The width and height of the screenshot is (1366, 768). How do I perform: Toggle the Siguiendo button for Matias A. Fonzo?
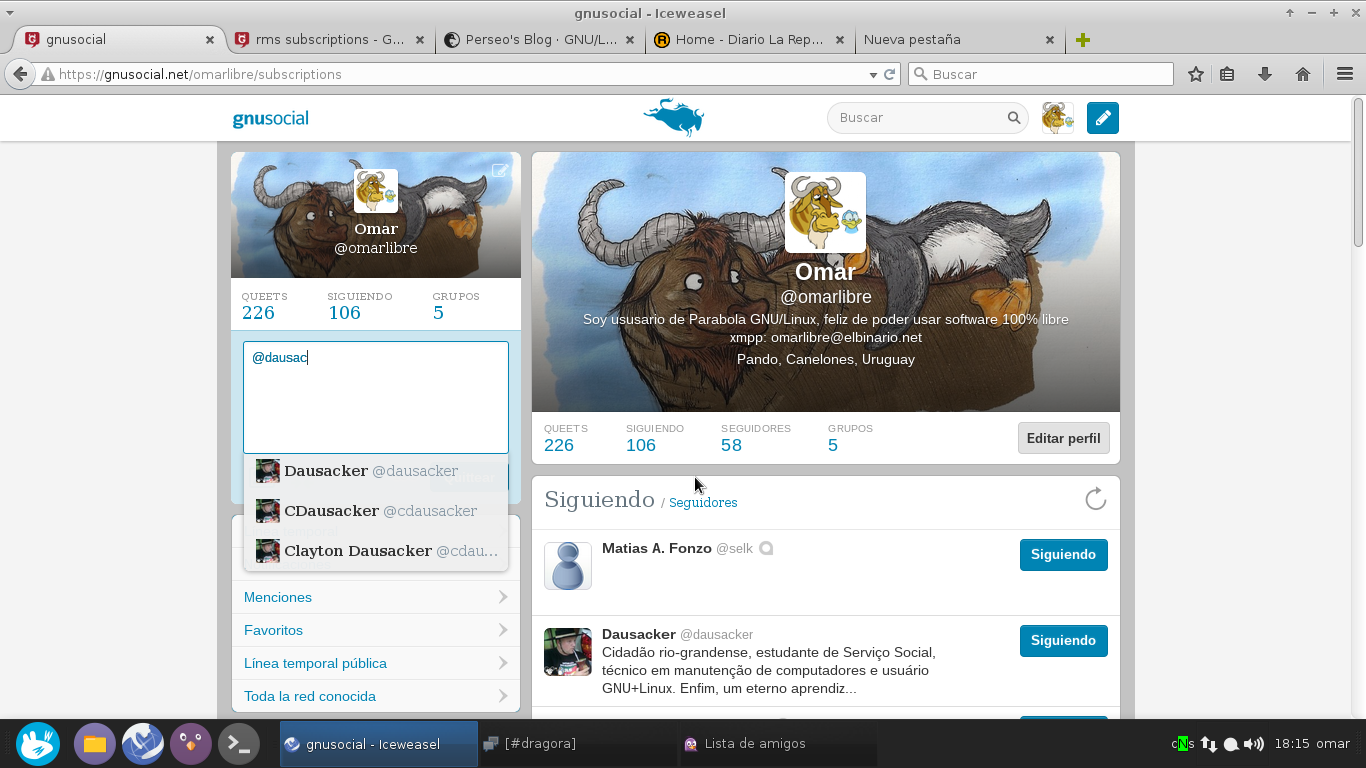click(x=1063, y=555)
